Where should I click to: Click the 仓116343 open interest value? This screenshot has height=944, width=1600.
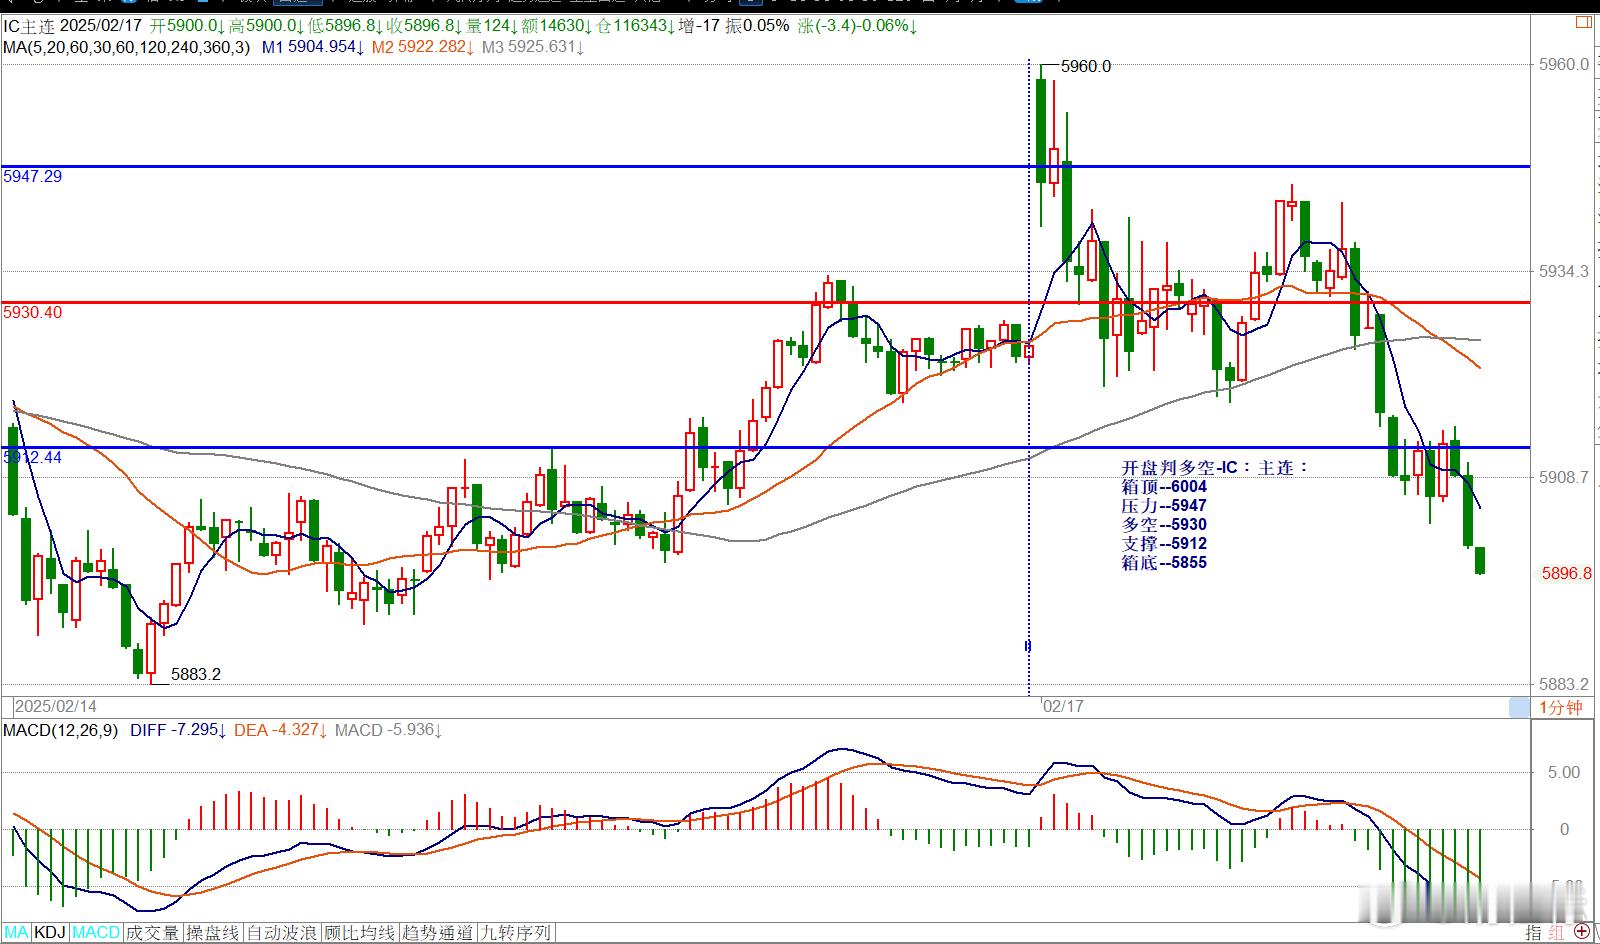[x=636, y=26]
